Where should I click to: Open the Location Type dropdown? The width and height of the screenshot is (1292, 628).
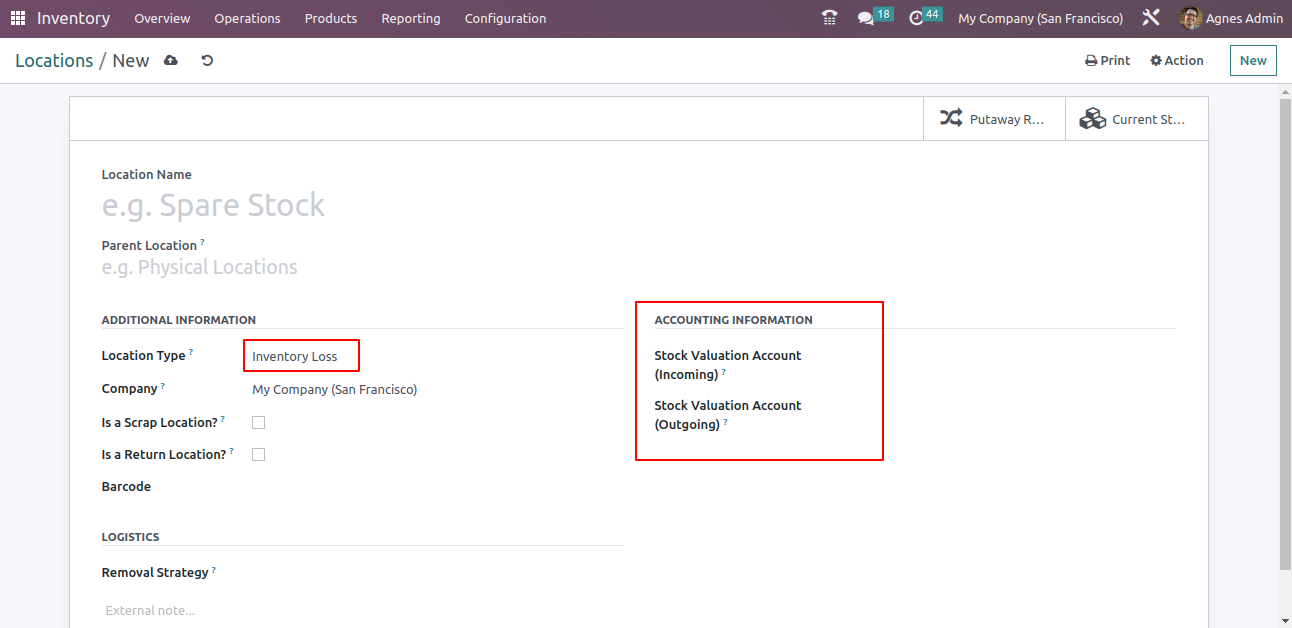[300, 356]
